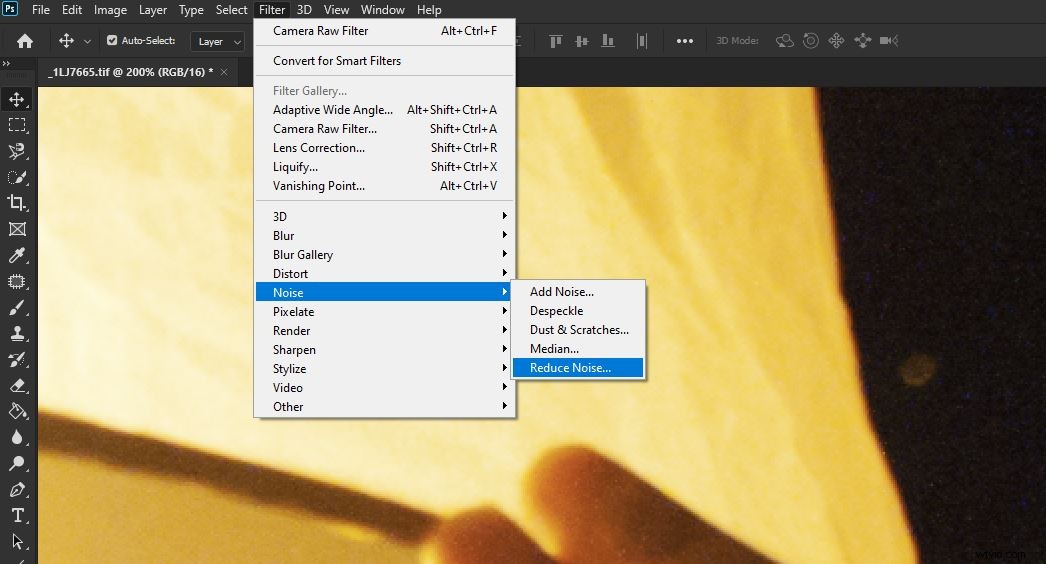Click the Align top edges icon
This screenshot has width=1046, height=564.
pos(555,41)
